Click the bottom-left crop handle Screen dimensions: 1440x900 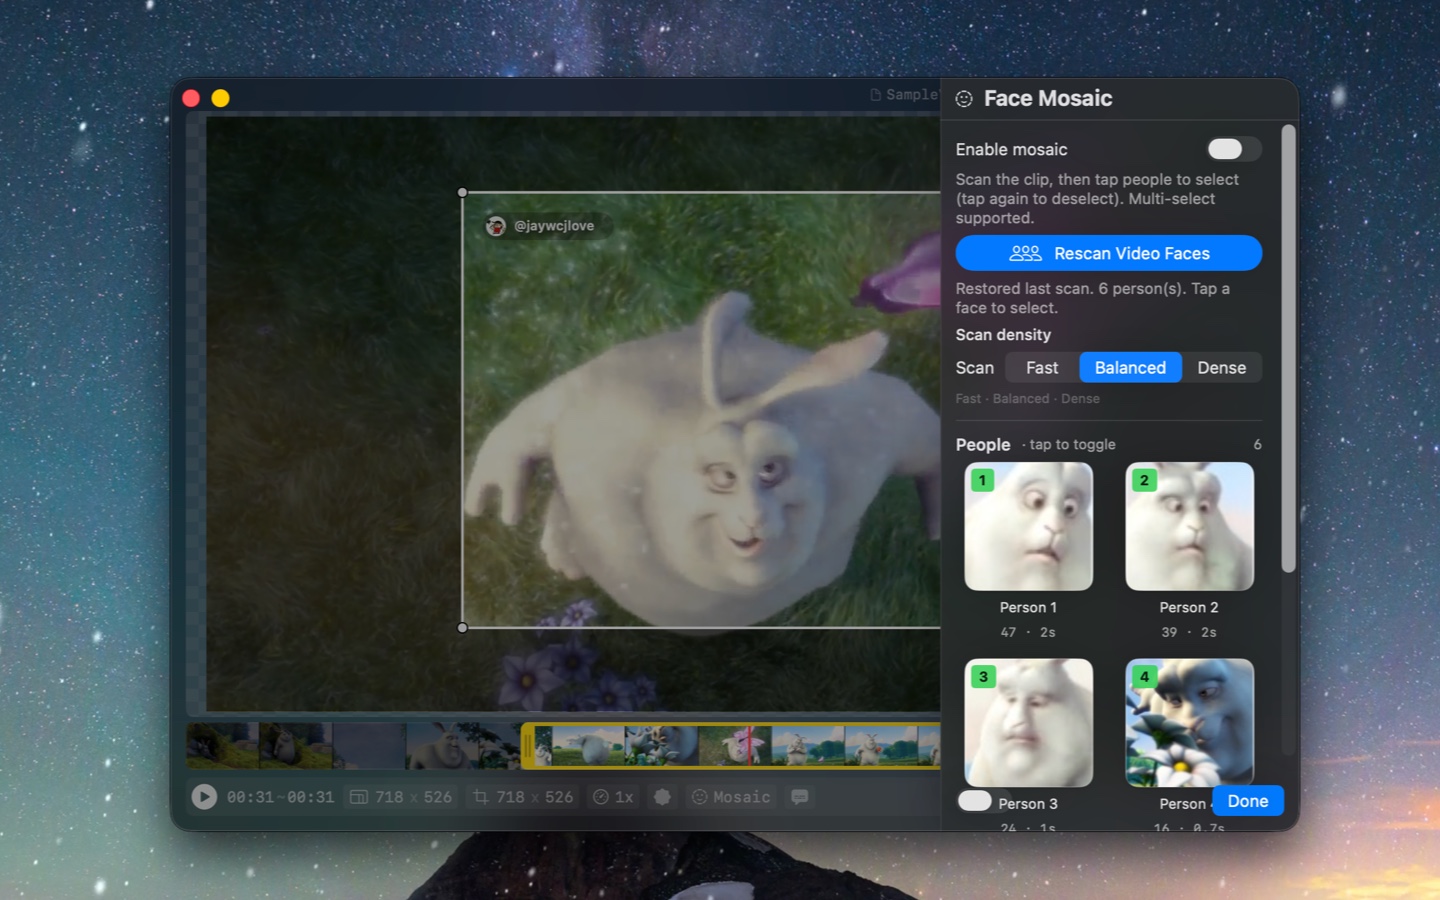click(x=462, y=628)
